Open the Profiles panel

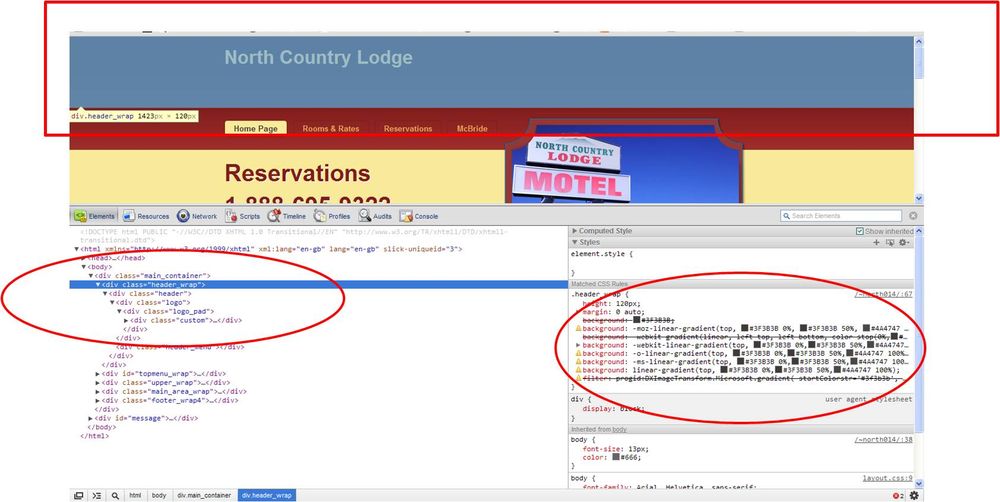[333, 216]
